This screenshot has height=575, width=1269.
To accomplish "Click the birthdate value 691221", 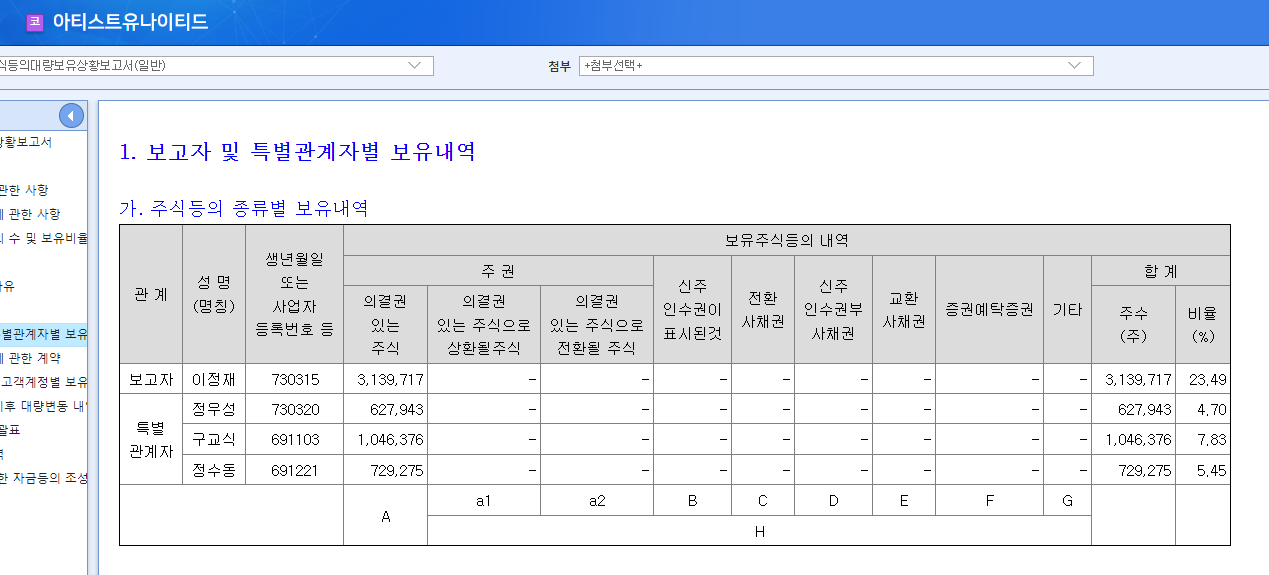I will pyautogui.click(x=294, y=470).
